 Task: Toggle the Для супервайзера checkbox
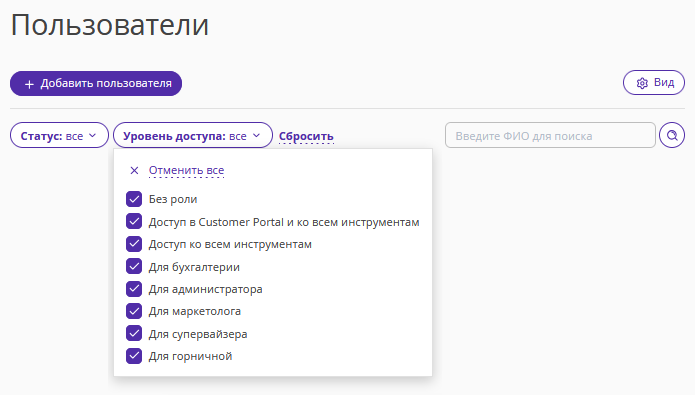coord(134,333)
